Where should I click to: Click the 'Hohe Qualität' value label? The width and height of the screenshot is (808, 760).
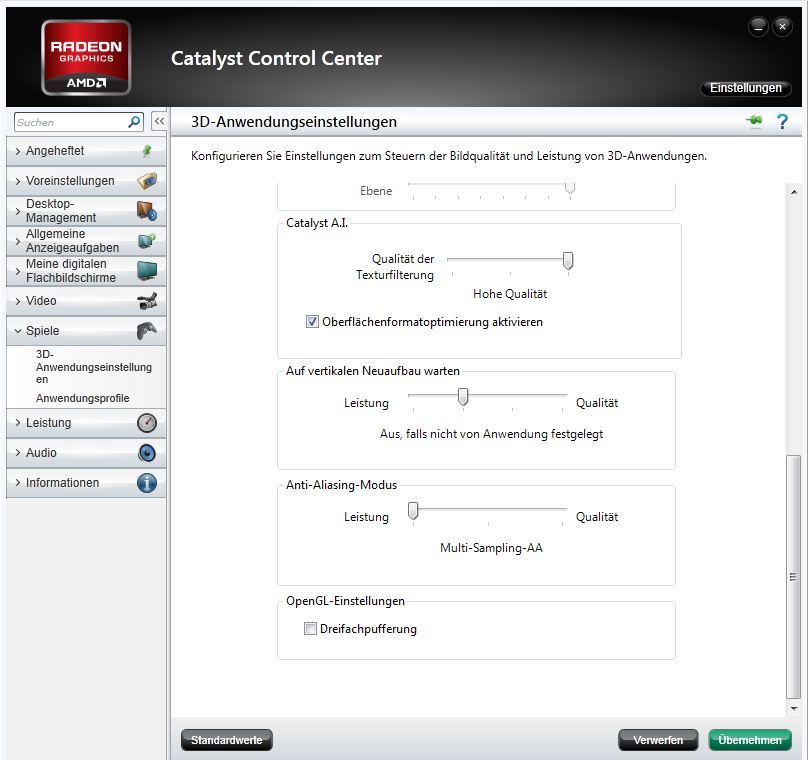510,294
